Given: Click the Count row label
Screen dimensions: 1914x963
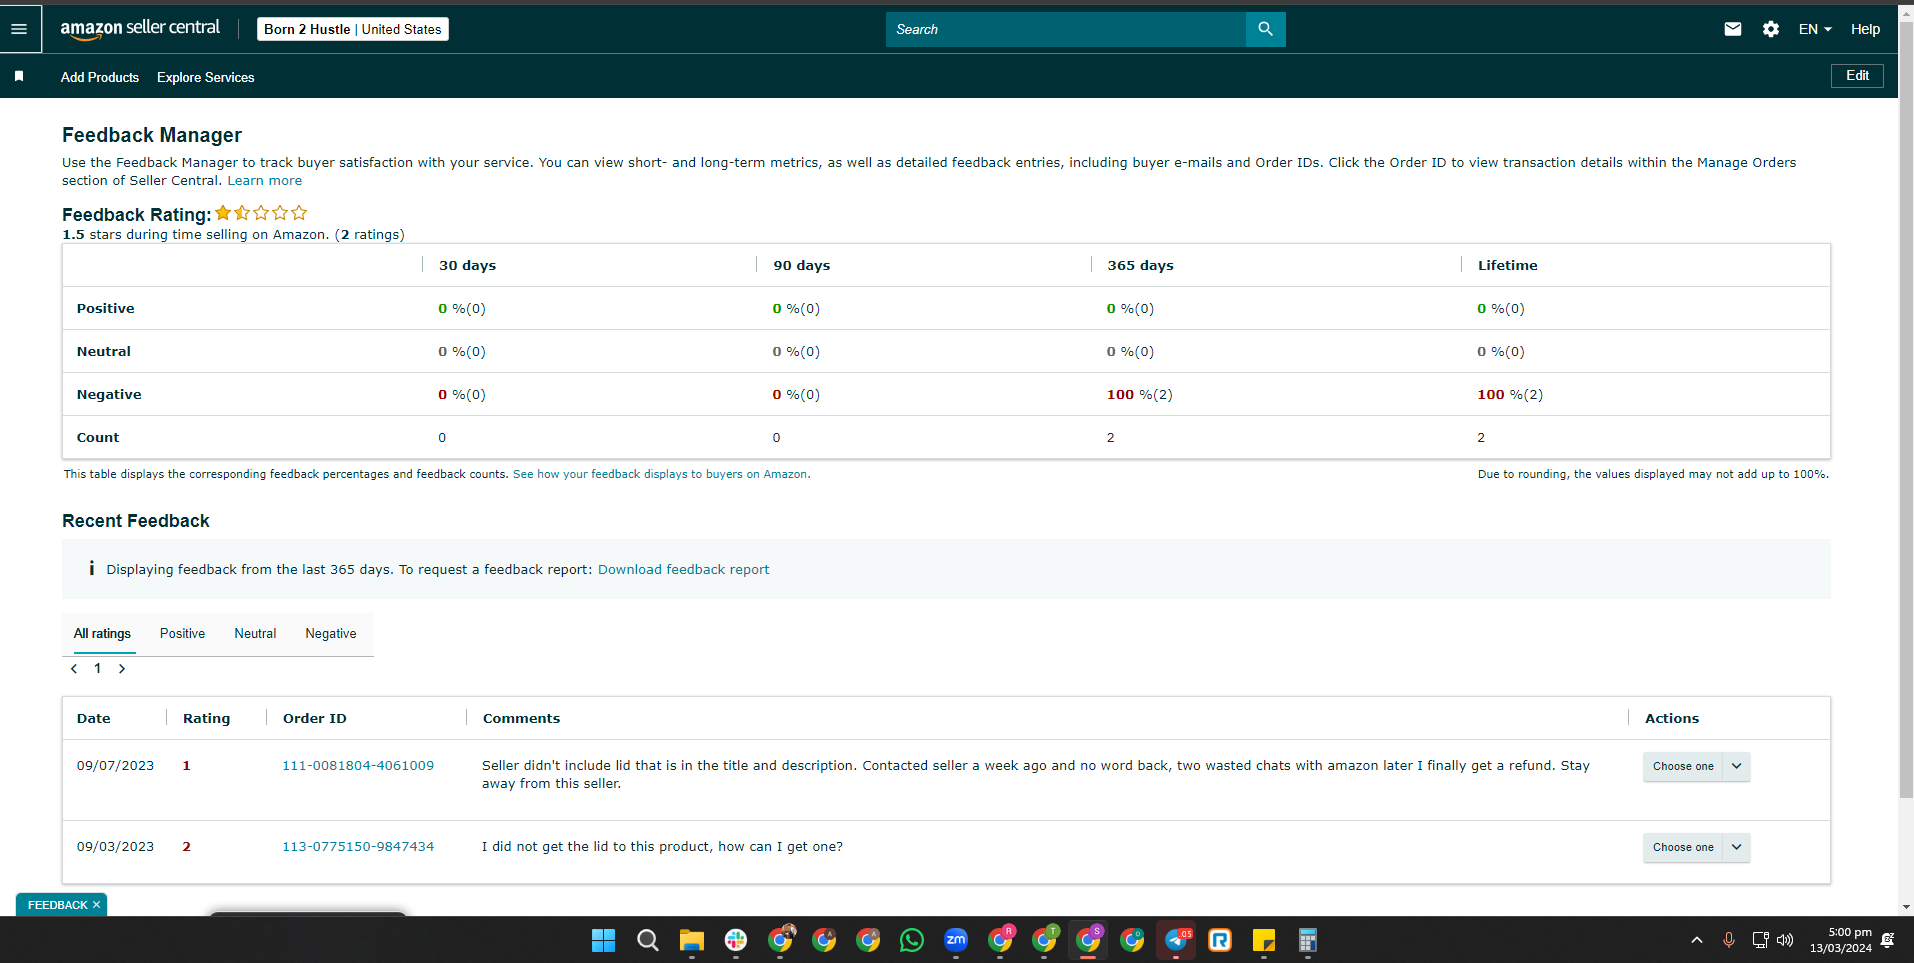Looking at the screenshot, I should pos(98,438).
